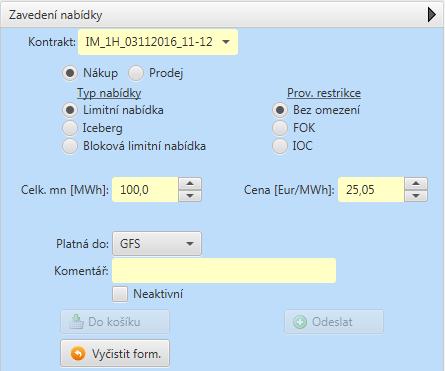Click the Do košíku button
The height and width of the screenshot is (371, 445).
[x=115, y=322]
